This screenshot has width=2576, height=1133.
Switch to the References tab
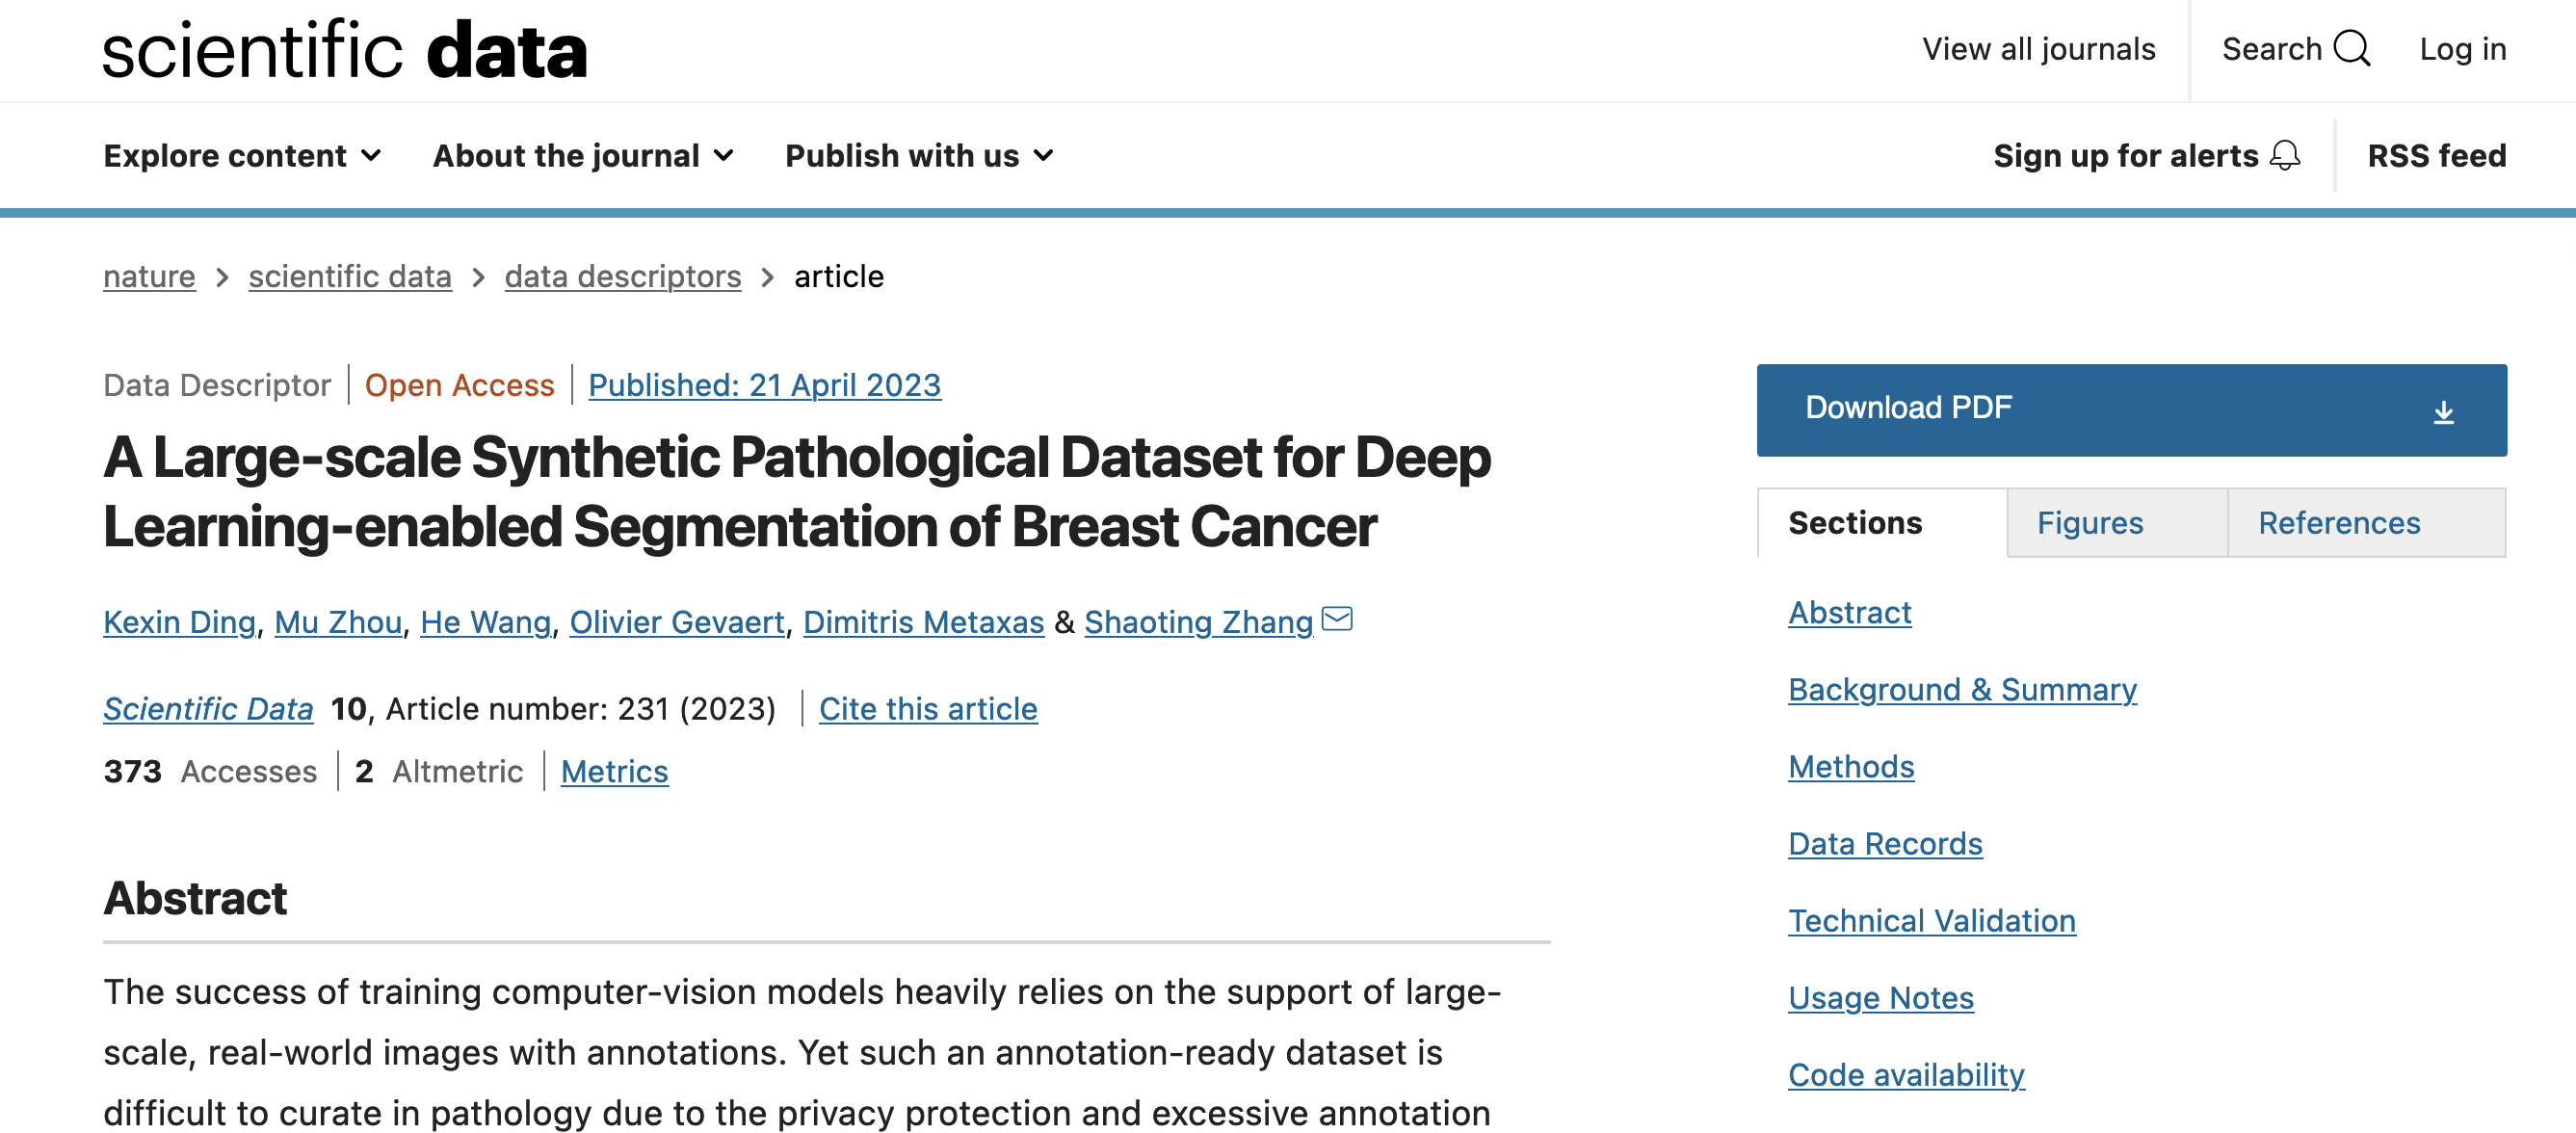click(x=2340, y=522)
